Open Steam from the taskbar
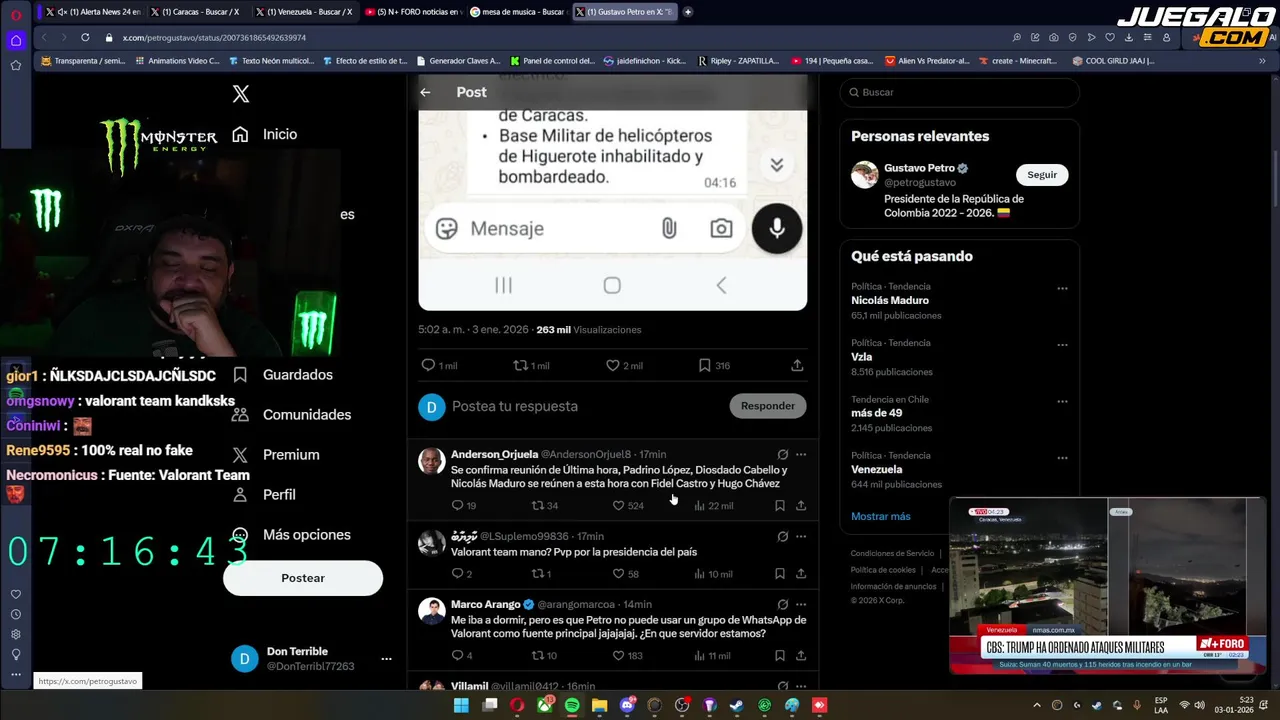 coord(736,705)
